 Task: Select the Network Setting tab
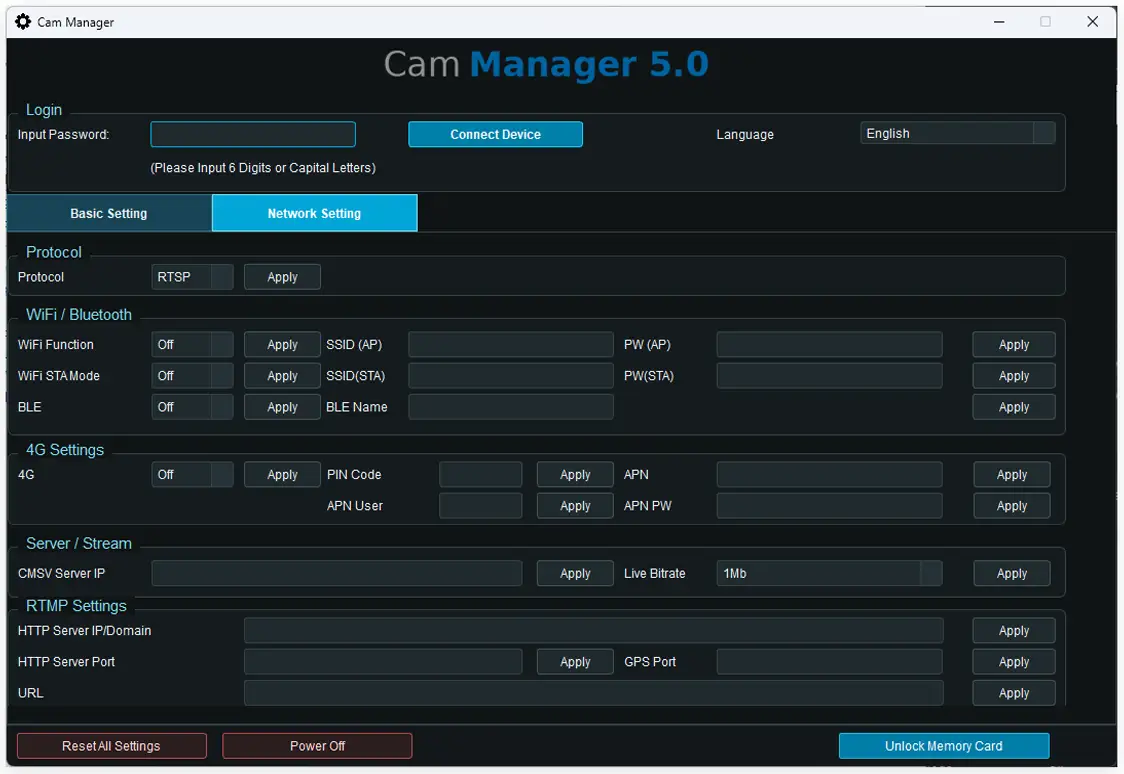coord(315,214)
